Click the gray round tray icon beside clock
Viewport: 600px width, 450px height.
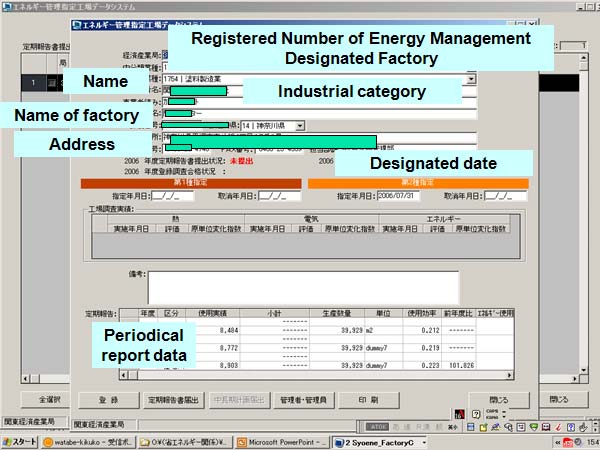point(578,442)
